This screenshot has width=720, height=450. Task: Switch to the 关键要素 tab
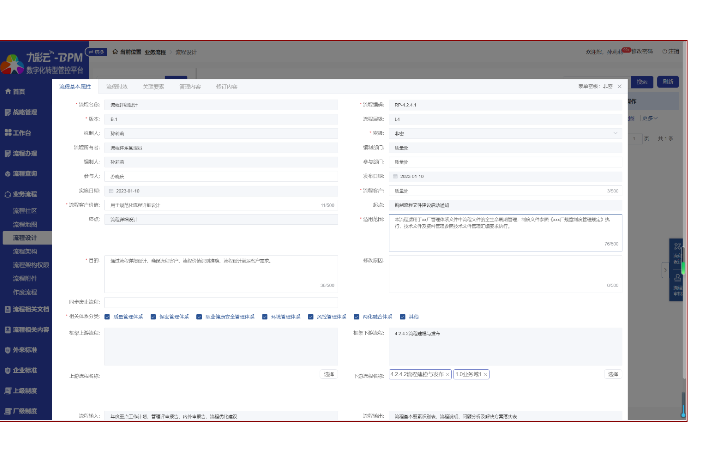click(x=153, y=86)
